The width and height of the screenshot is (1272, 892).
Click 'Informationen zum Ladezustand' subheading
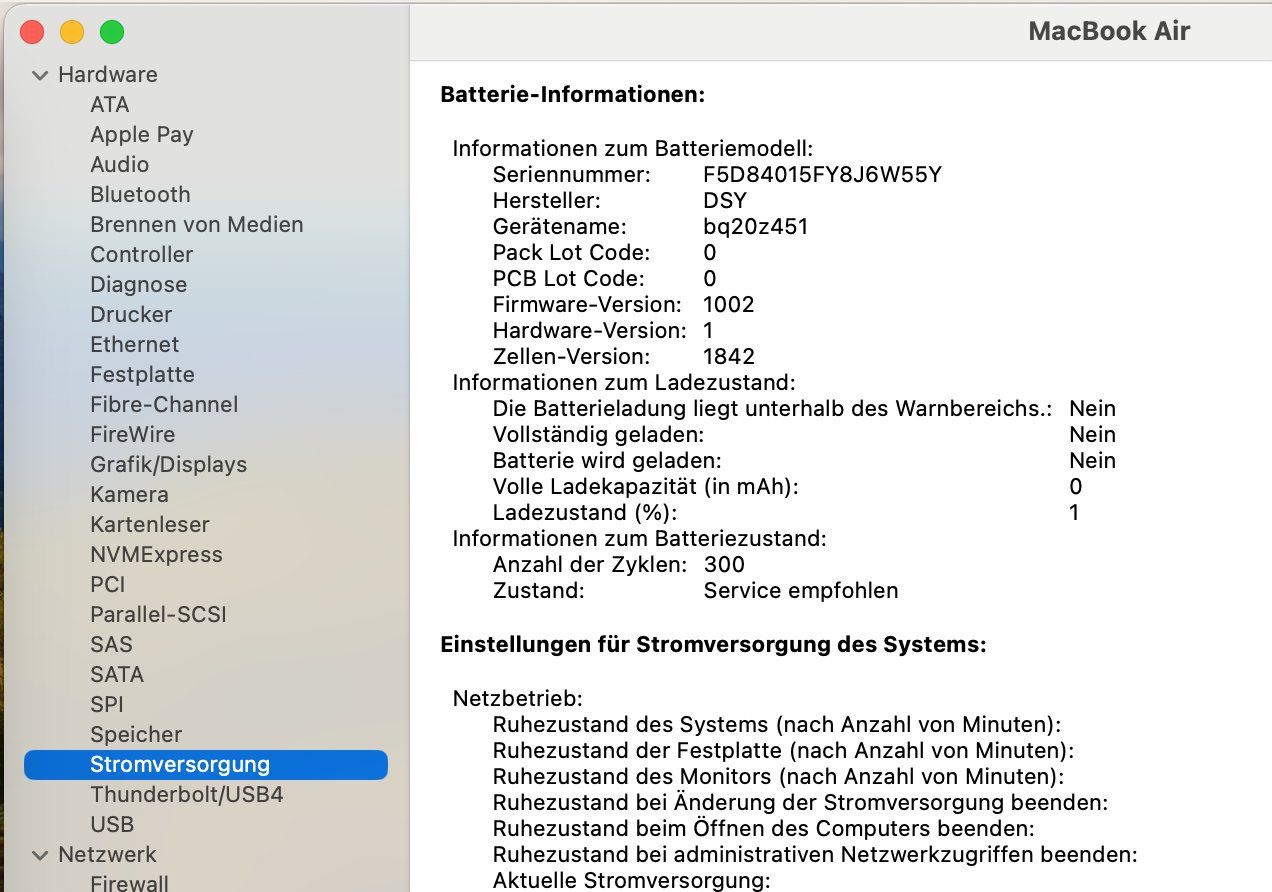coord(624,383)
